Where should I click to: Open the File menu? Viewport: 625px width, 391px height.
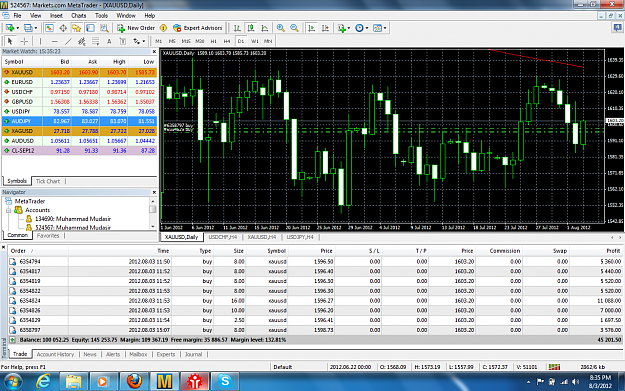tap(18, 16)
